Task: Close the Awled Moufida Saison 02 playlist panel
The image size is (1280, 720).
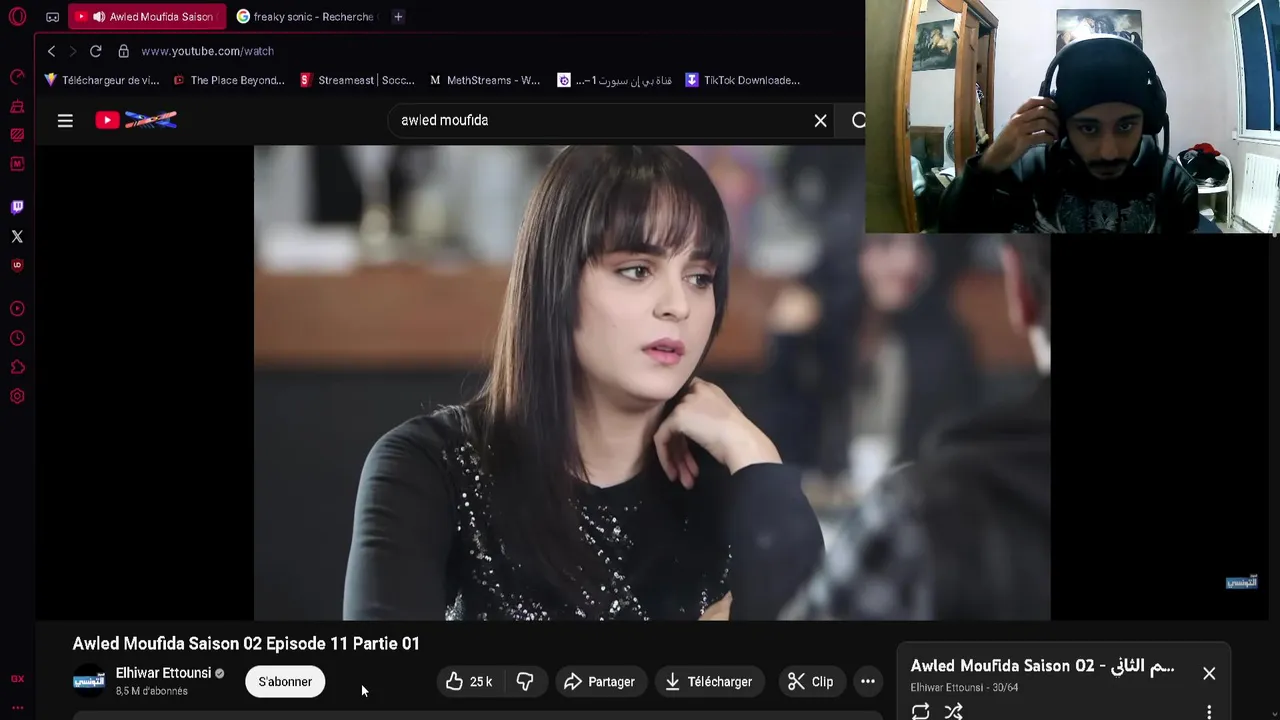Action: pos(1209,673)
